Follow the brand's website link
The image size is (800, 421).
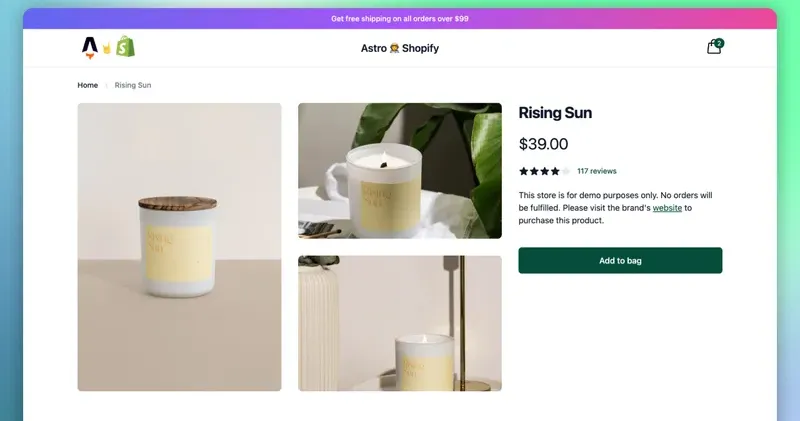667,207
